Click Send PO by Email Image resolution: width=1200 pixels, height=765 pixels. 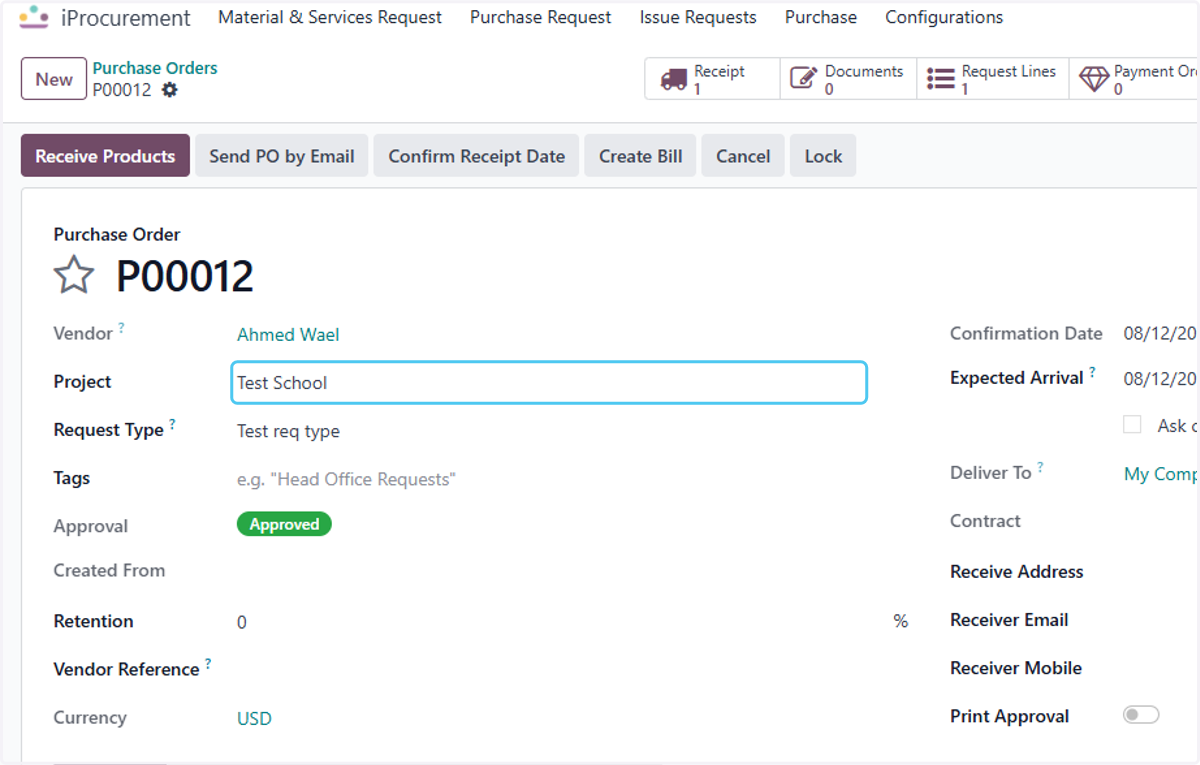pyautogui.click(x=282, y=156)
